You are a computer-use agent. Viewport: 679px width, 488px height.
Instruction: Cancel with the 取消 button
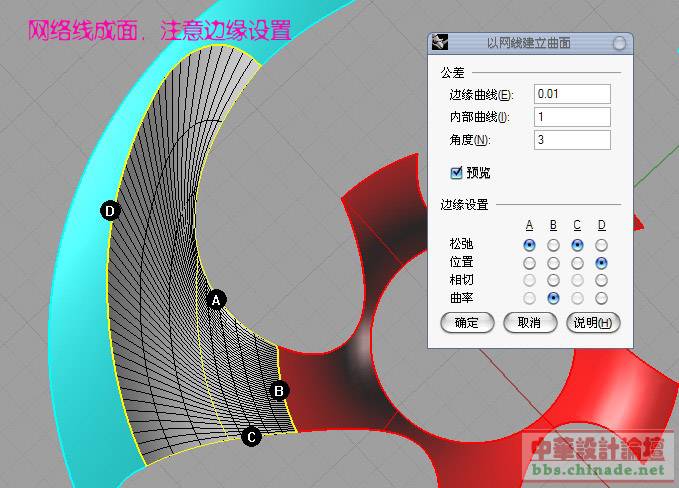(530, 323)
